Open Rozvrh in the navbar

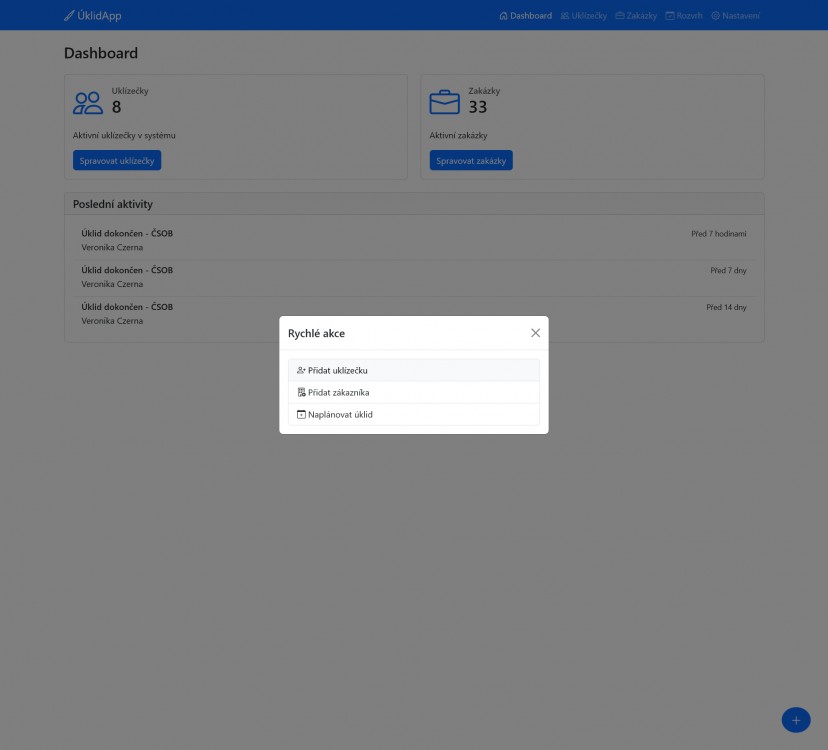point(684,16)
